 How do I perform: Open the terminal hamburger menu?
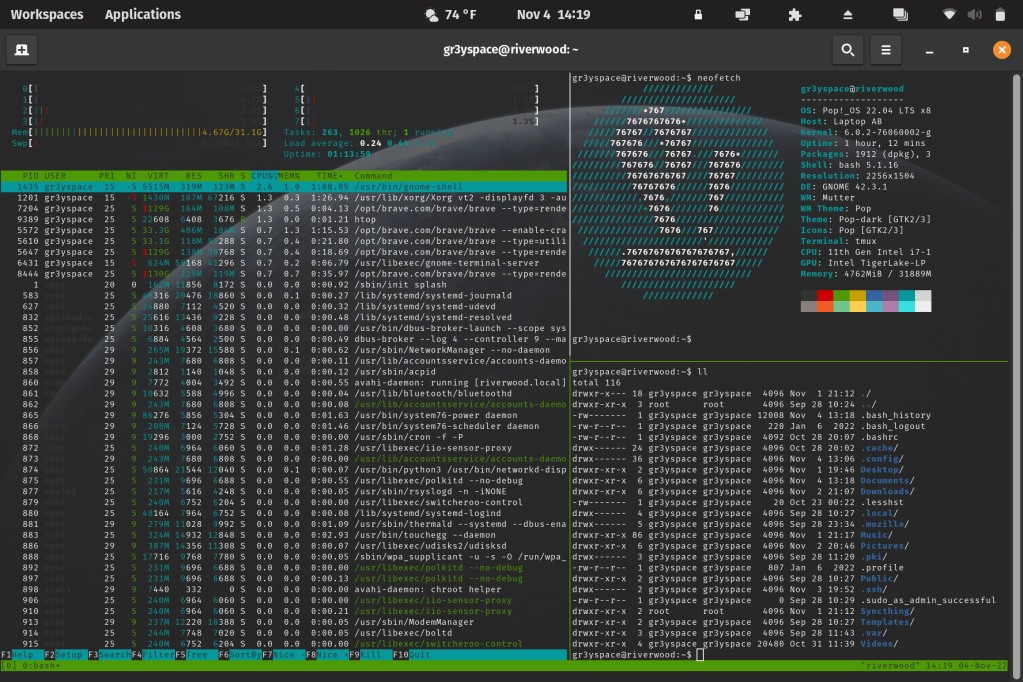(885, 50)
